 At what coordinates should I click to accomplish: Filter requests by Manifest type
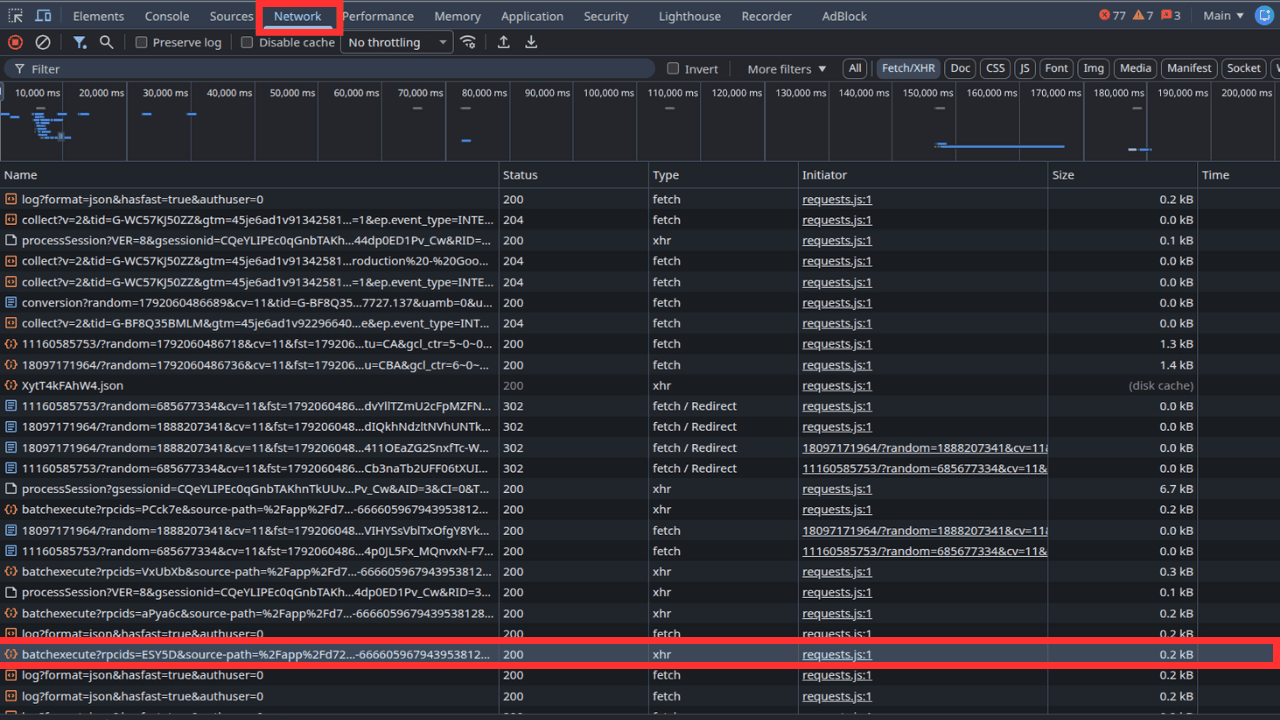click(x=1189, y=68)
